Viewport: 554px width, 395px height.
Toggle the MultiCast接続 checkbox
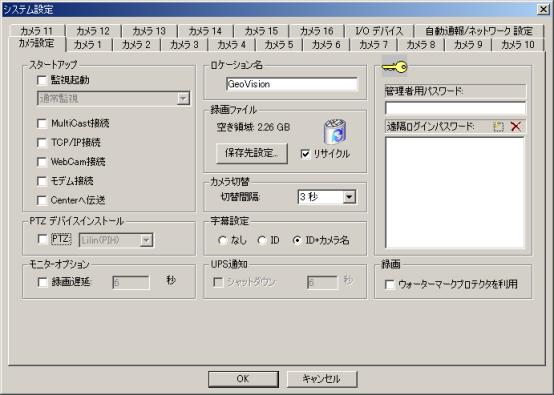click(x=42, y=123)
